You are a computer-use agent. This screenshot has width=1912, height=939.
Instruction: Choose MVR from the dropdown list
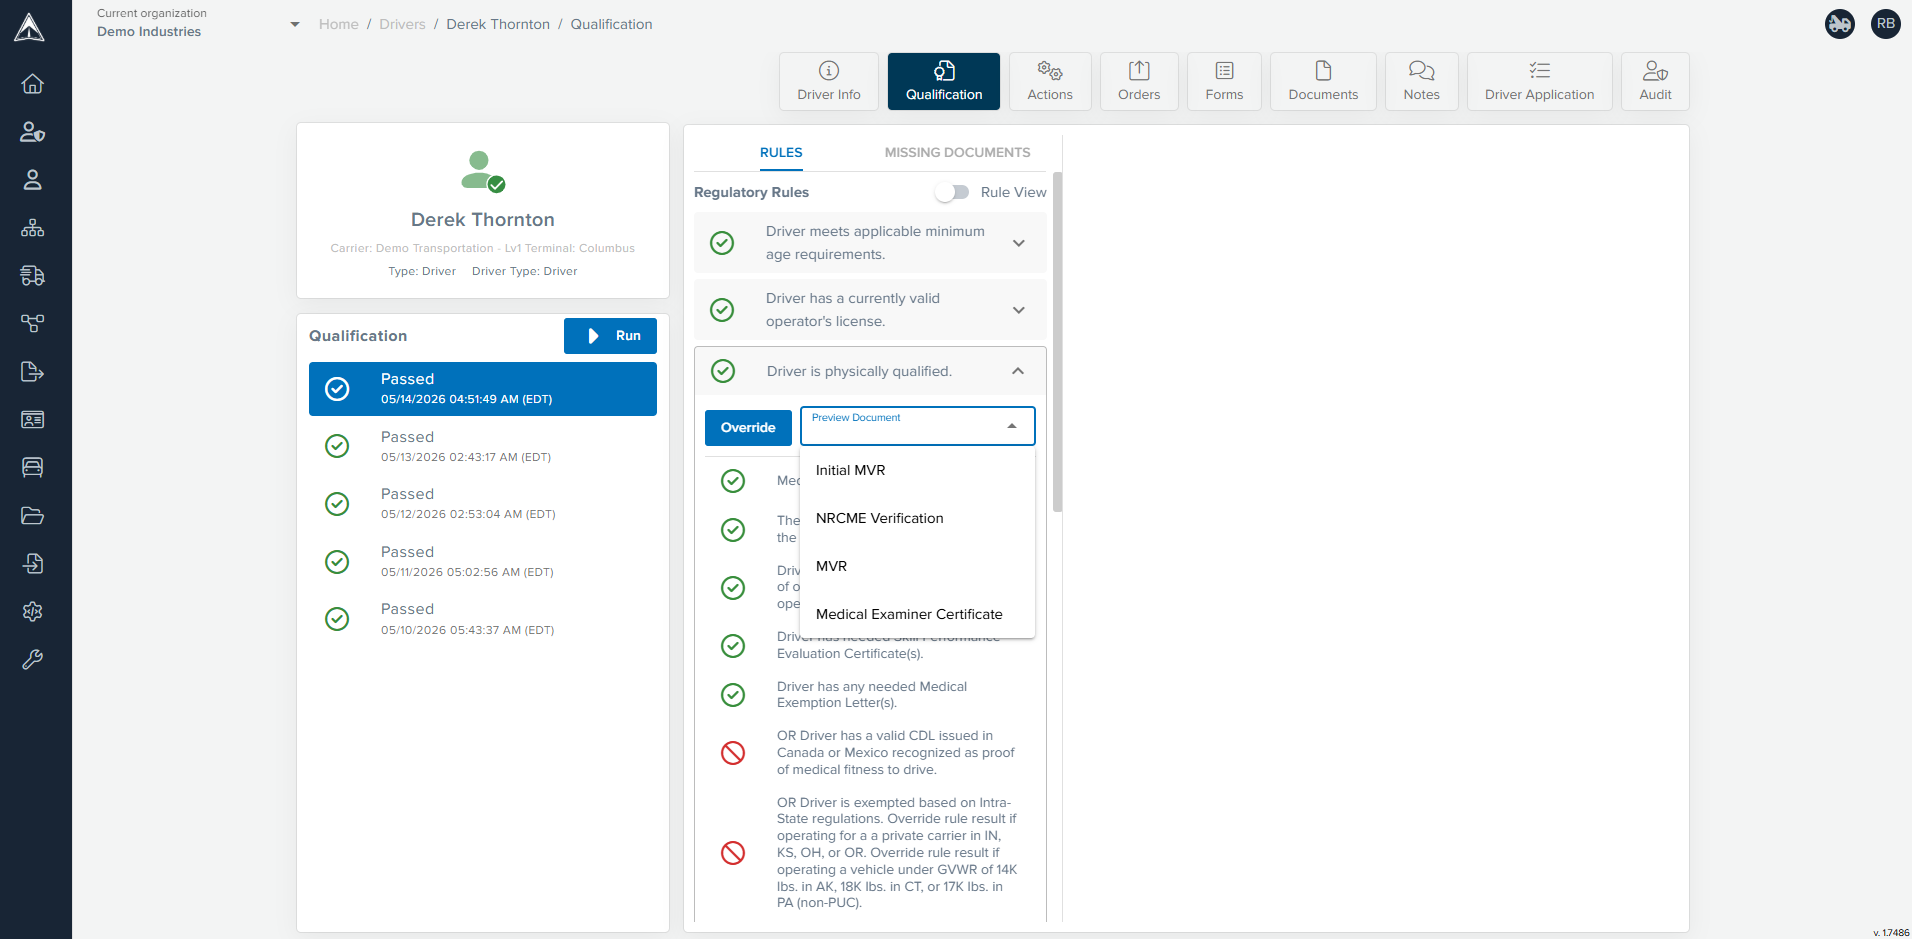click(x=918, y=566)
